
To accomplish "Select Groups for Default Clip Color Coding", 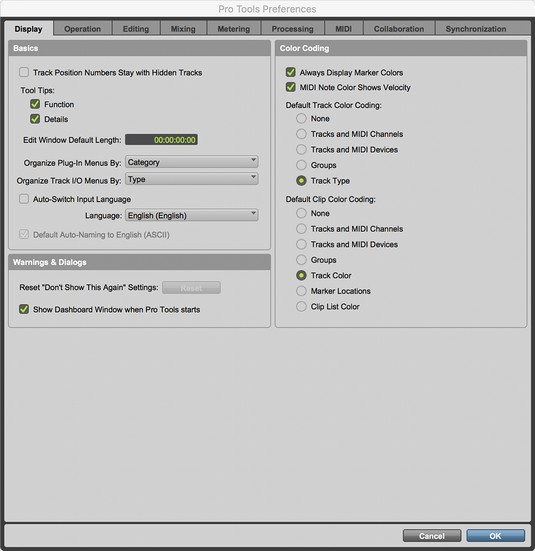I will 301,260.
